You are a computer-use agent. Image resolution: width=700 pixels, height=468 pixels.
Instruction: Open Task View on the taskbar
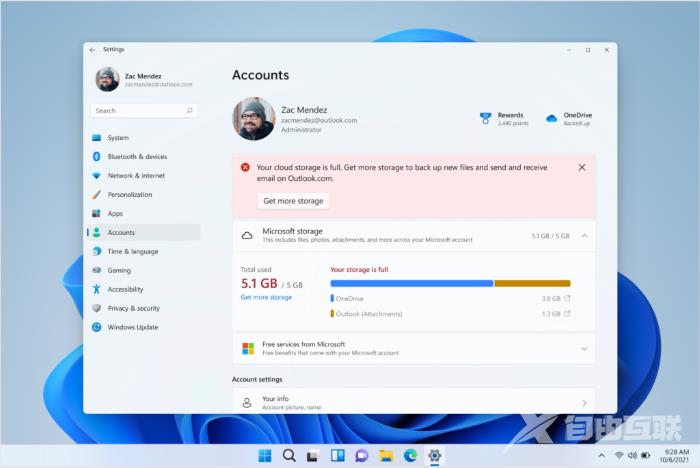pos(312,456)
